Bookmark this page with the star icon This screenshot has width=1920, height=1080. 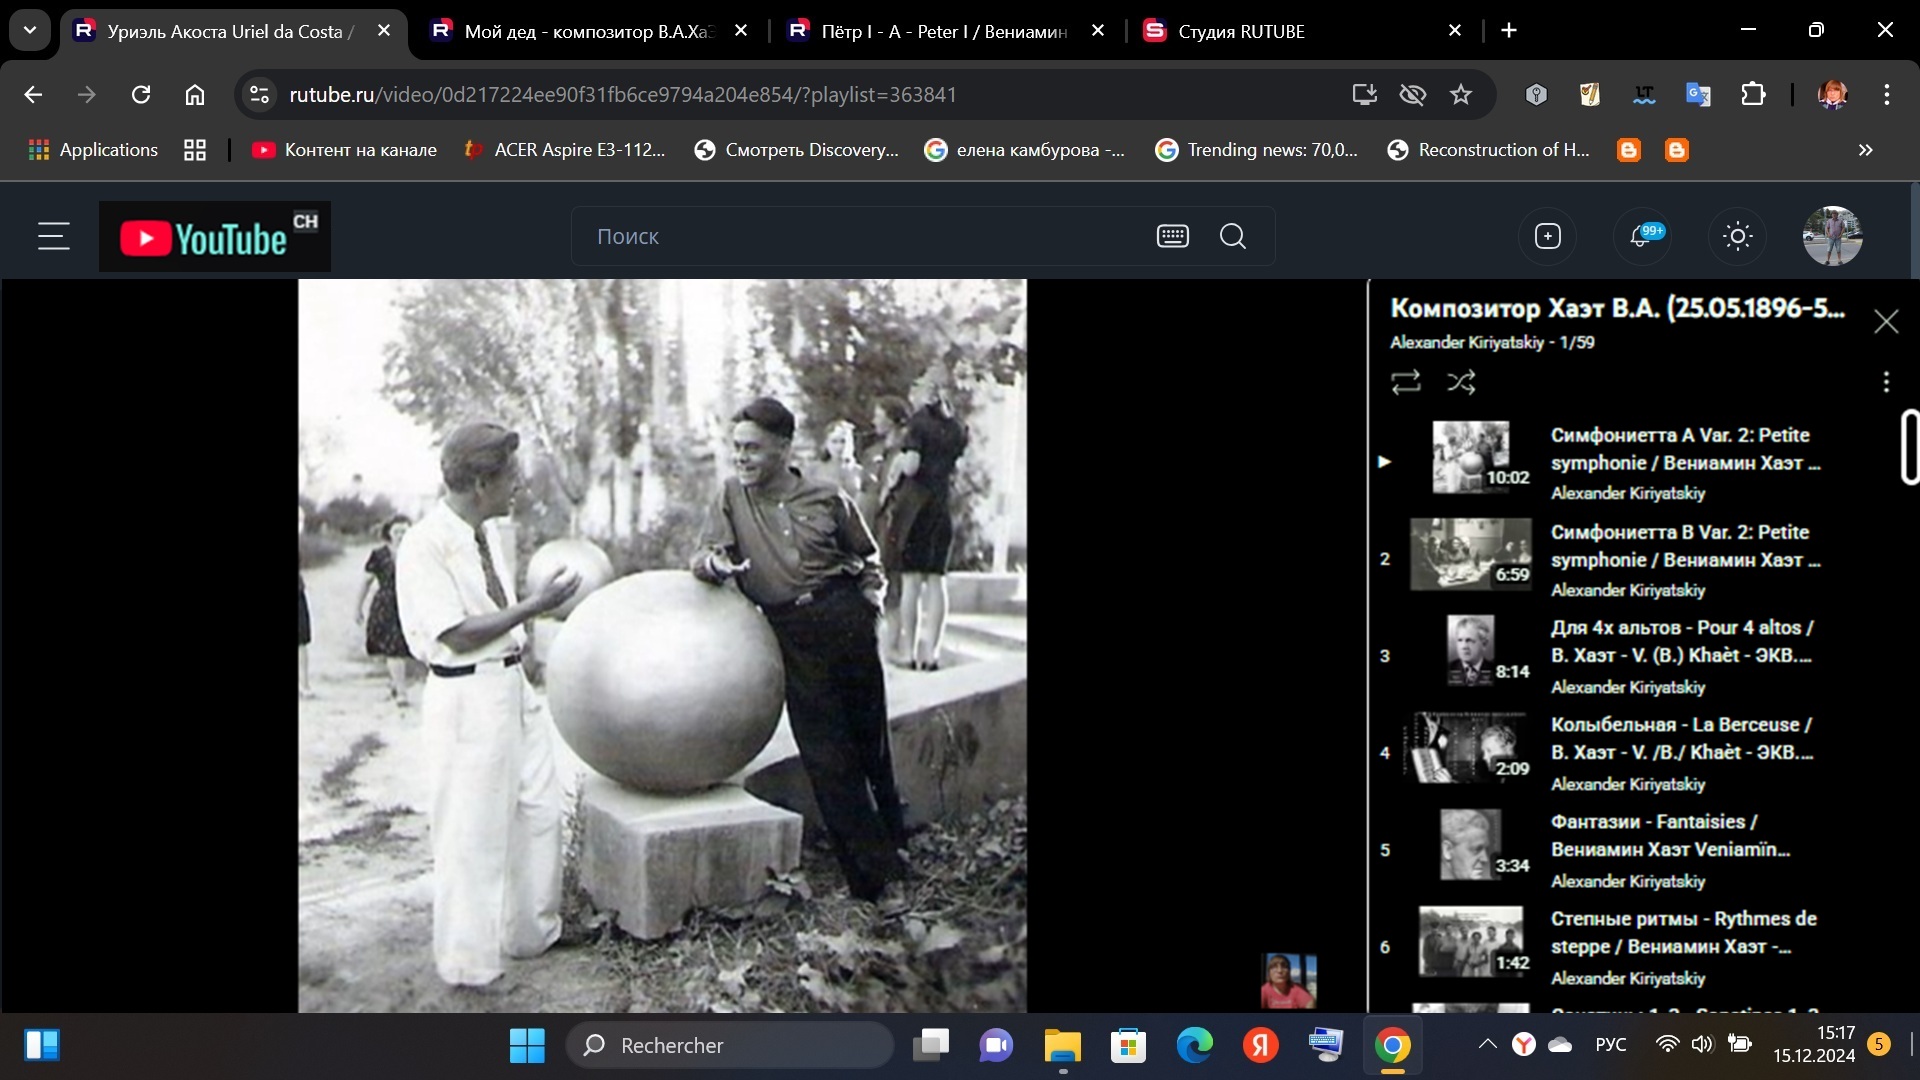1461,95
